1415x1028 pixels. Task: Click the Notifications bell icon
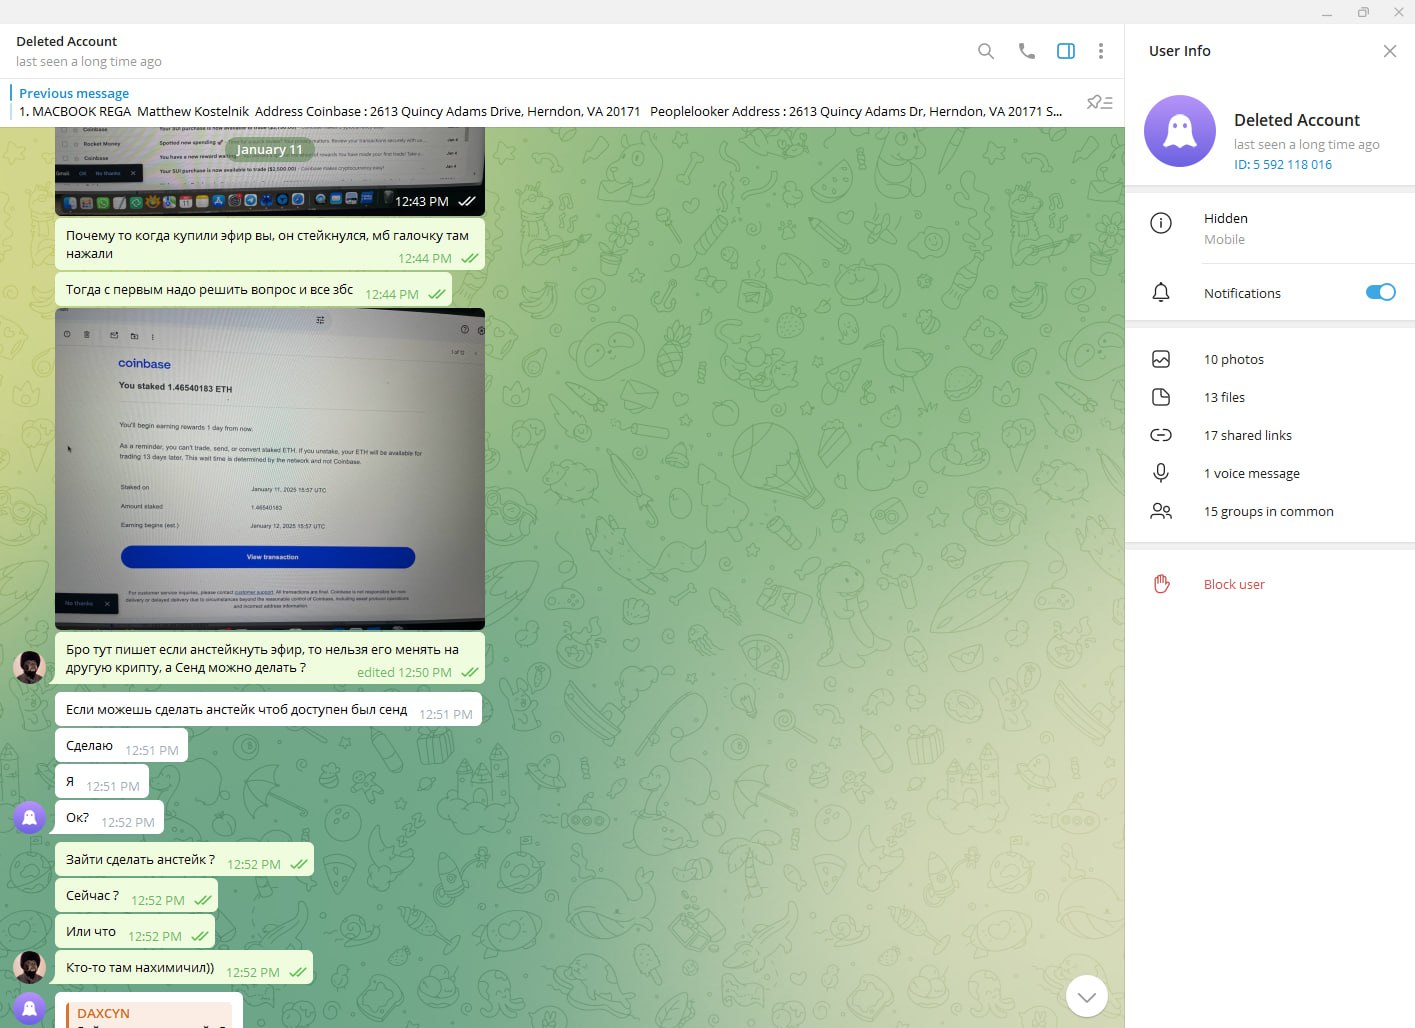click(x=1161, y=293)
